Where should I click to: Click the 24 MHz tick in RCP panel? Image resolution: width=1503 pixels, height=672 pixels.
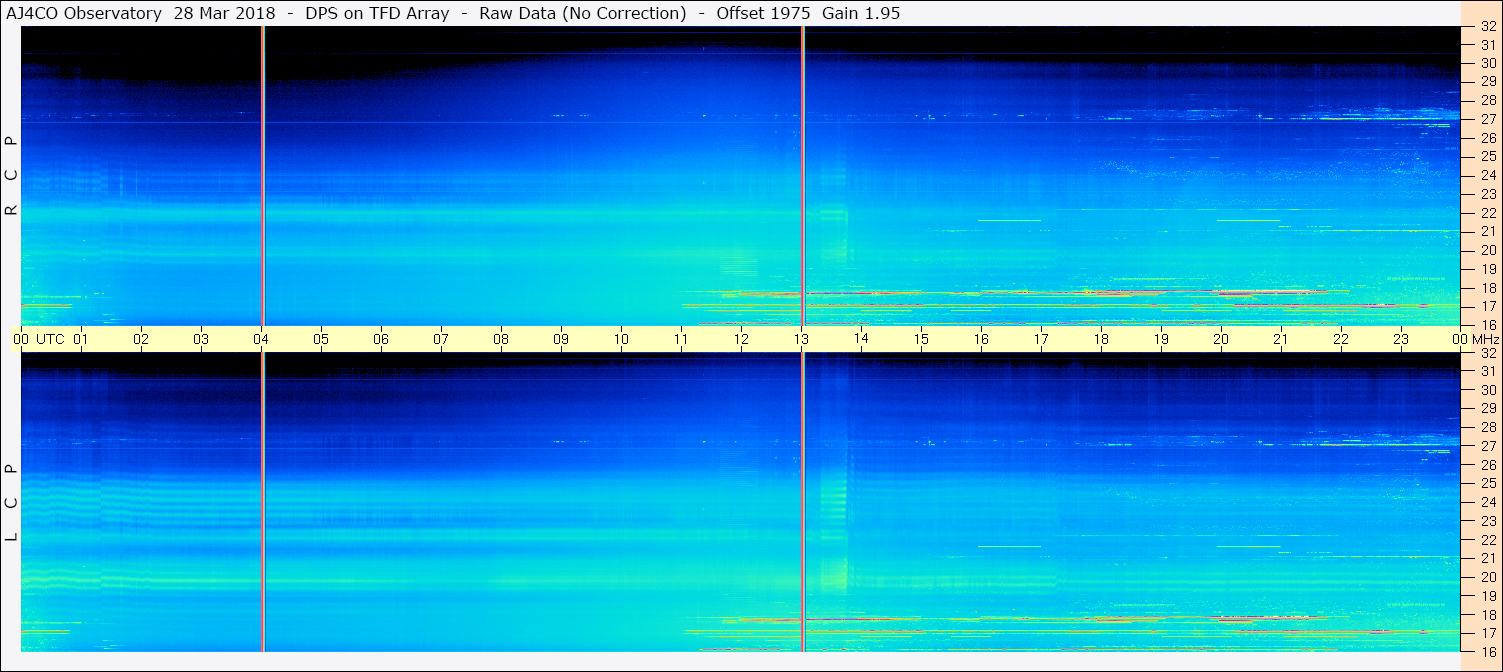(1487, 176)
